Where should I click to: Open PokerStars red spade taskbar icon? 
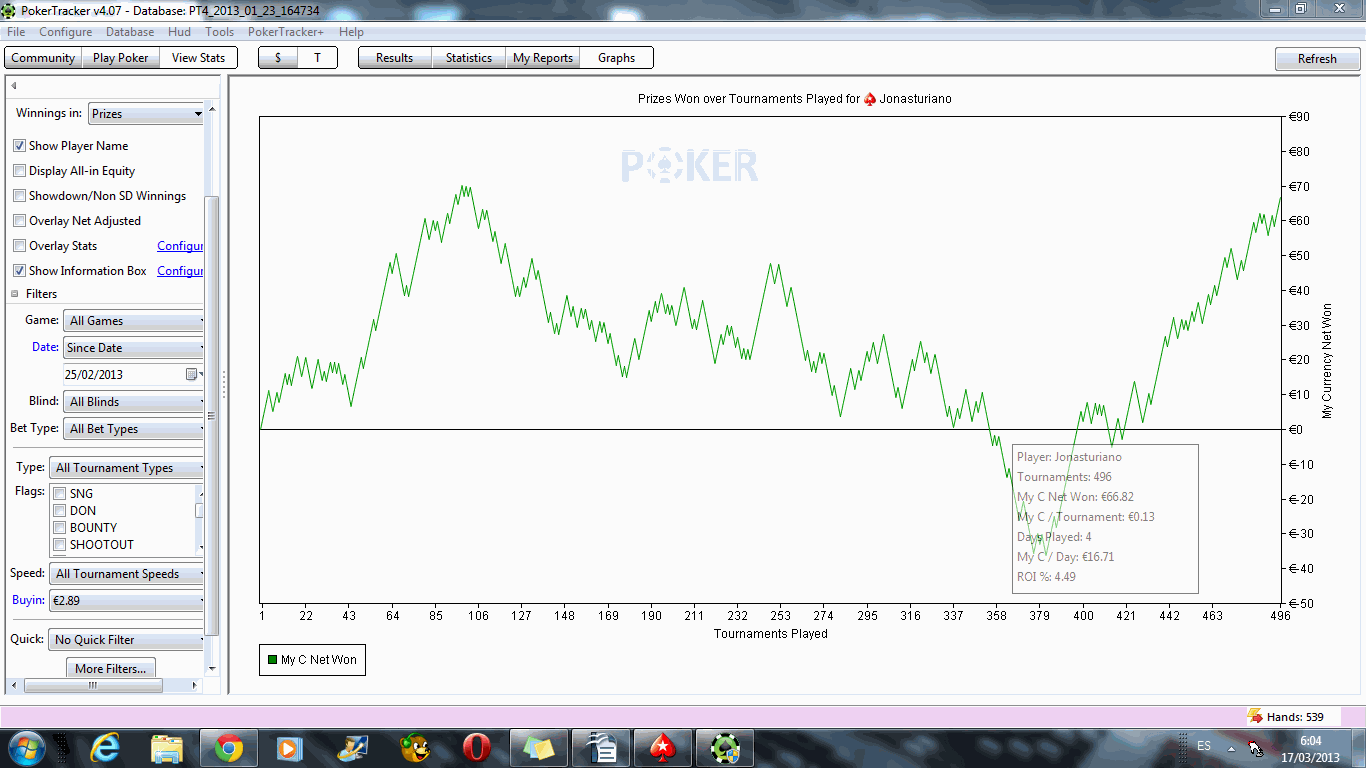662,747
